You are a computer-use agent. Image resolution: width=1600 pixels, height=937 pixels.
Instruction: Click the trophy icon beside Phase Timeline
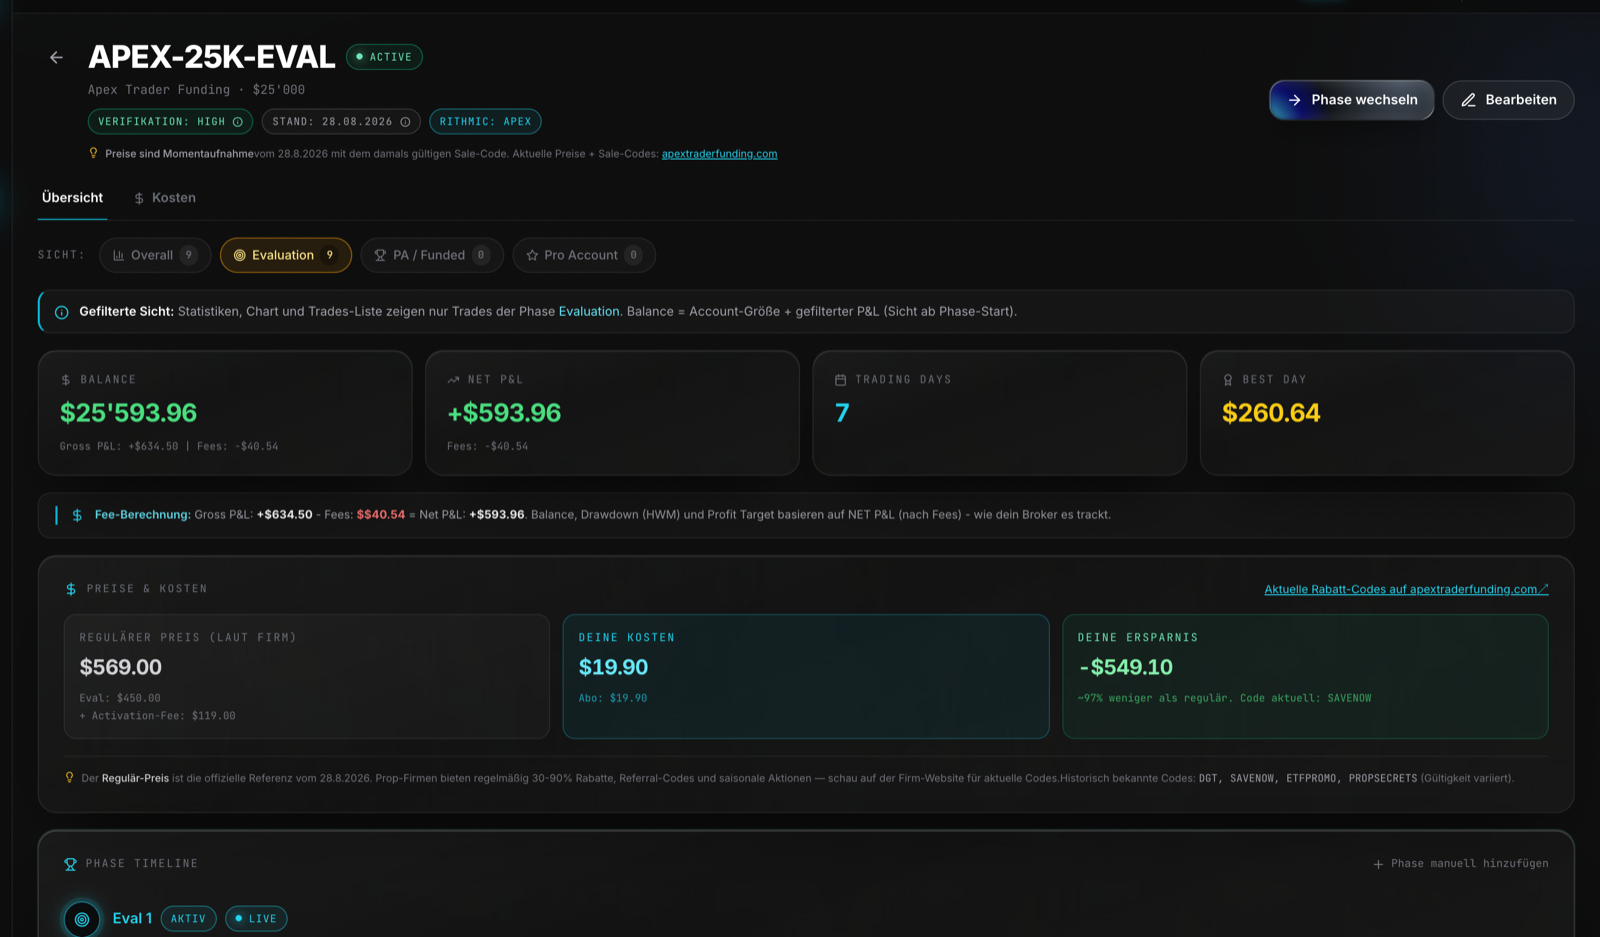70,864
